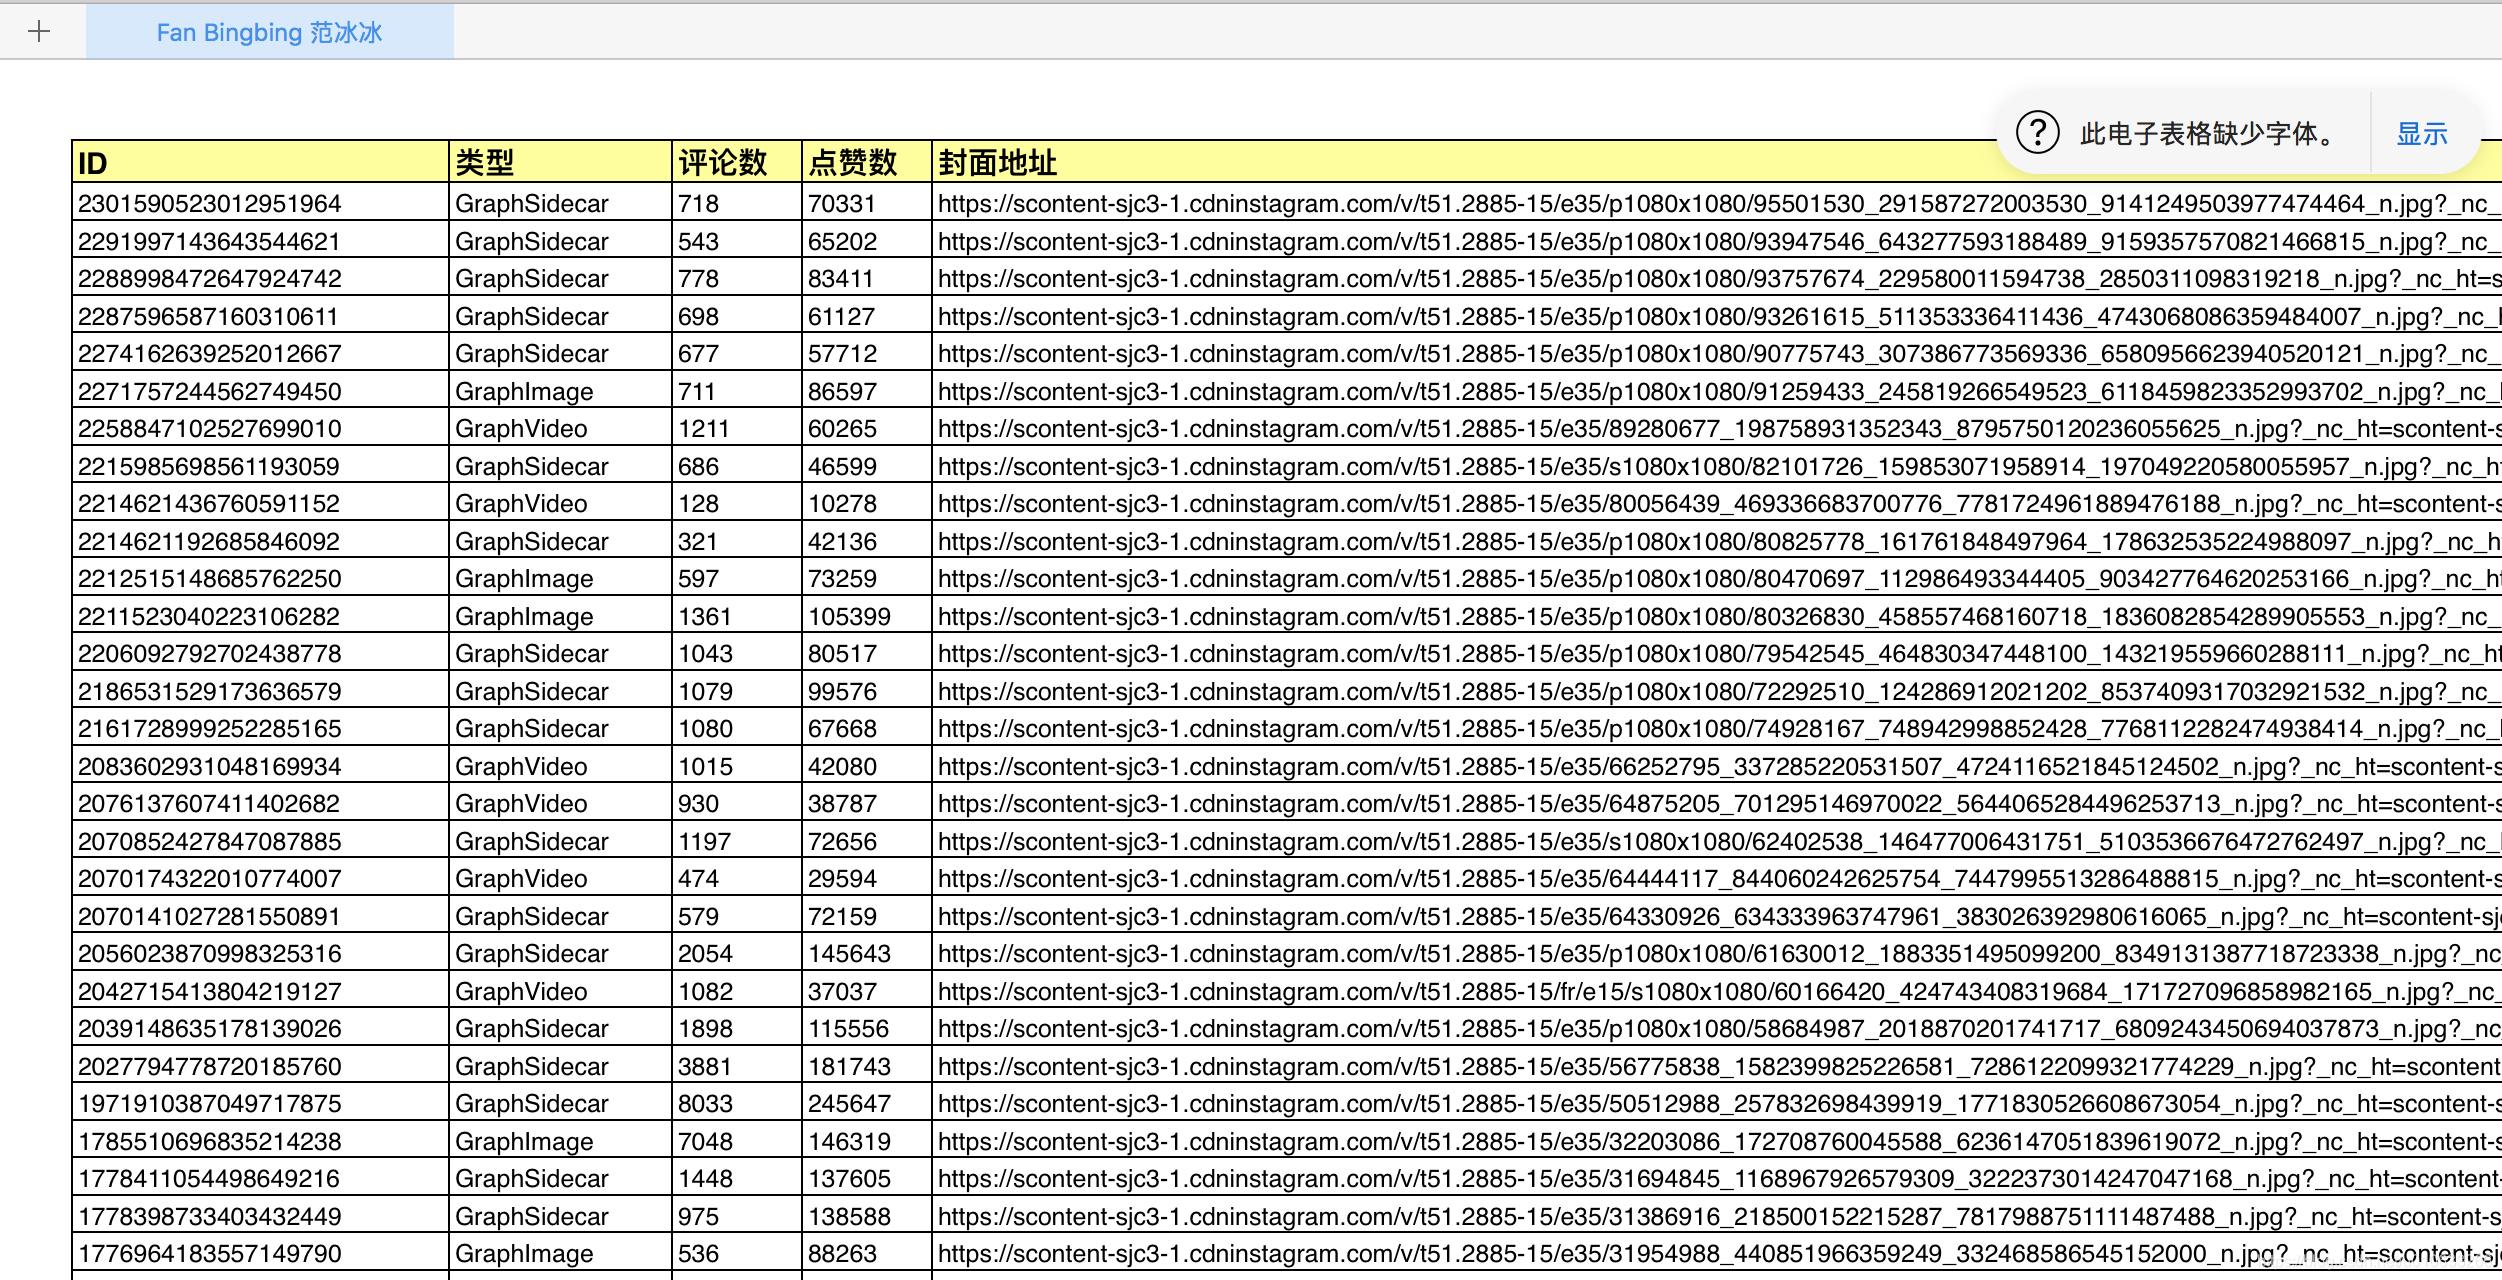Viewport: 2502px width, 1280px height.
Task: Select comments cell showing 3881
Action: (x=736, y=1067)
